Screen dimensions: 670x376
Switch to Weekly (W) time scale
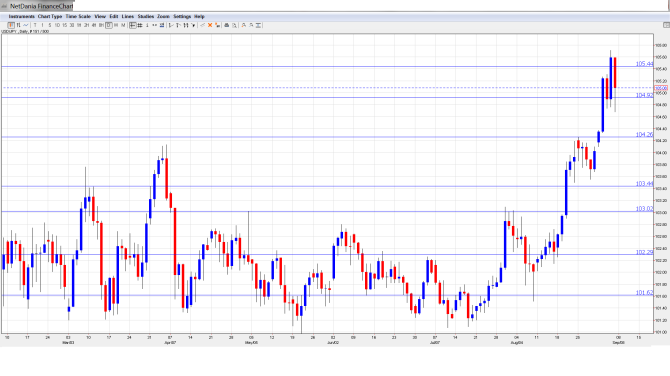(116, 25)
